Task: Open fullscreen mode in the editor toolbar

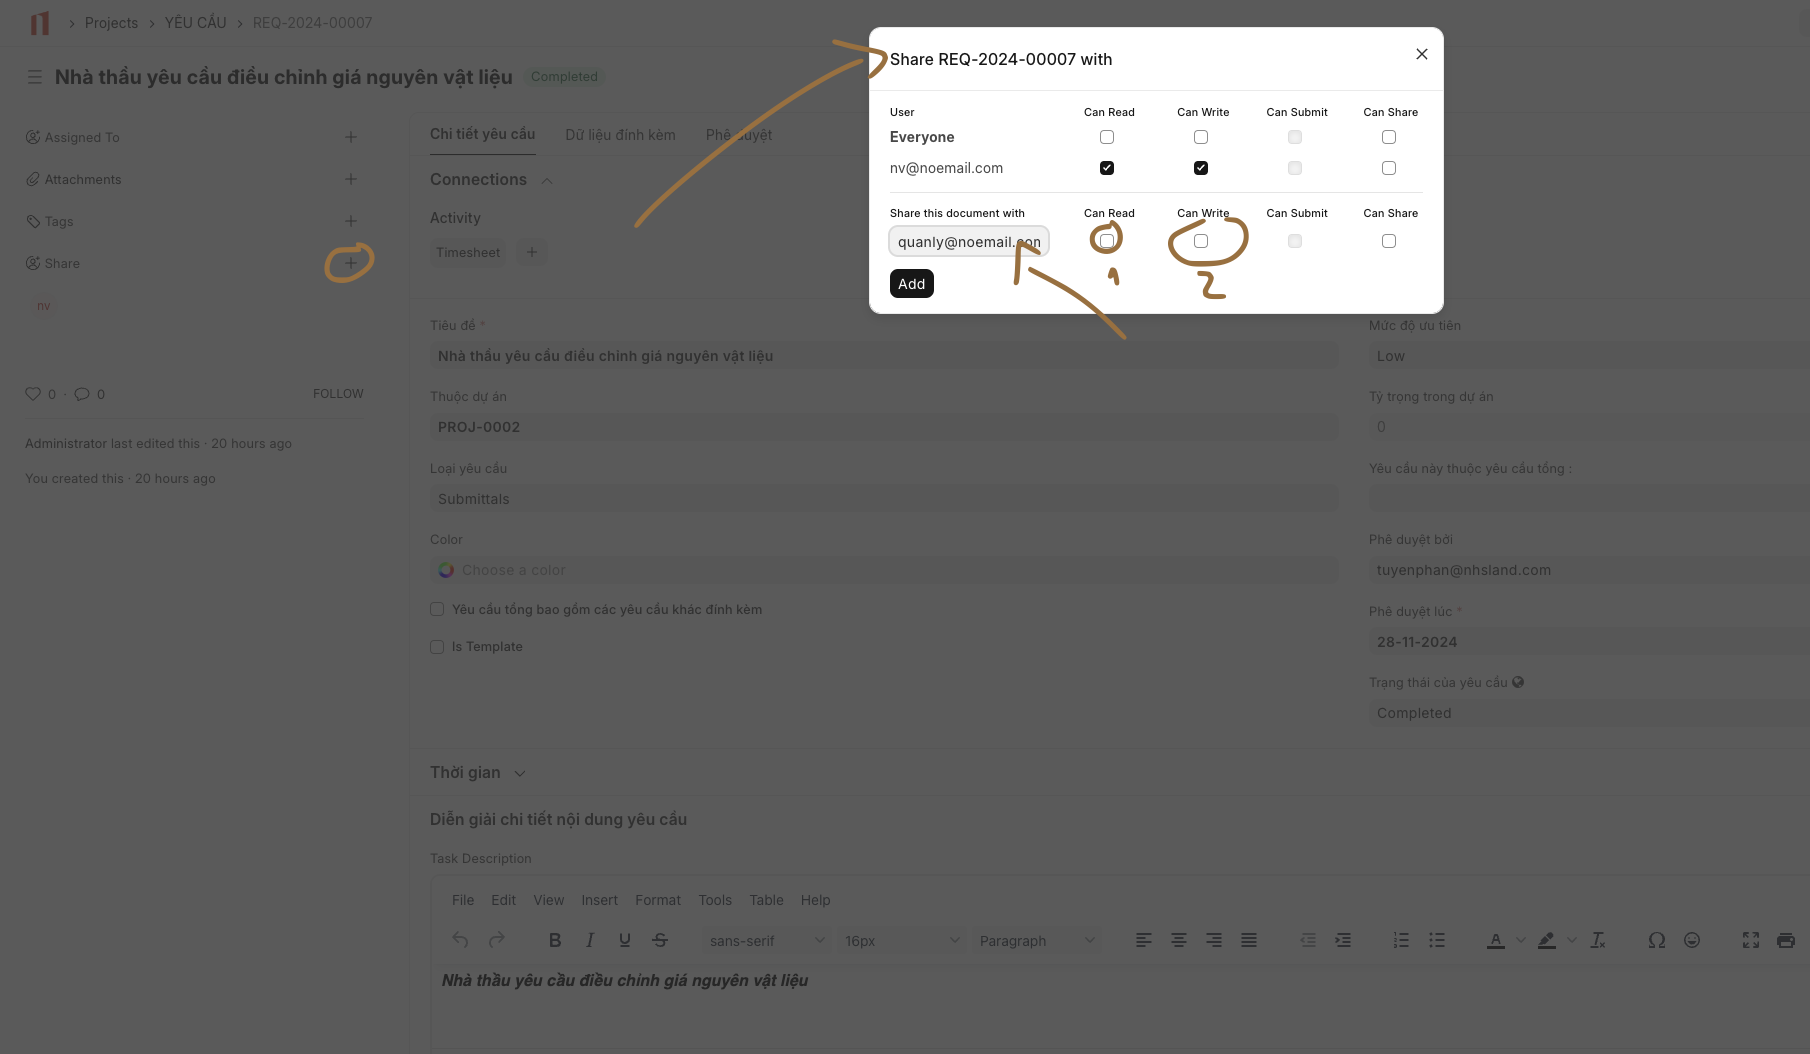Action: coord(1750,940)
